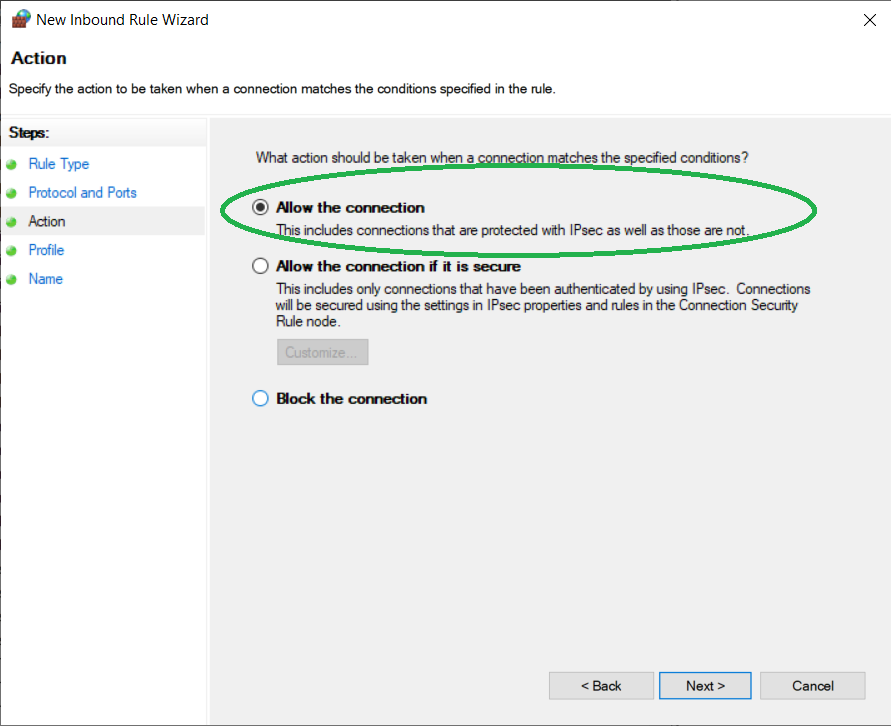
Task: Select the 'Block the connection' option
Action: tap(261, 399)
